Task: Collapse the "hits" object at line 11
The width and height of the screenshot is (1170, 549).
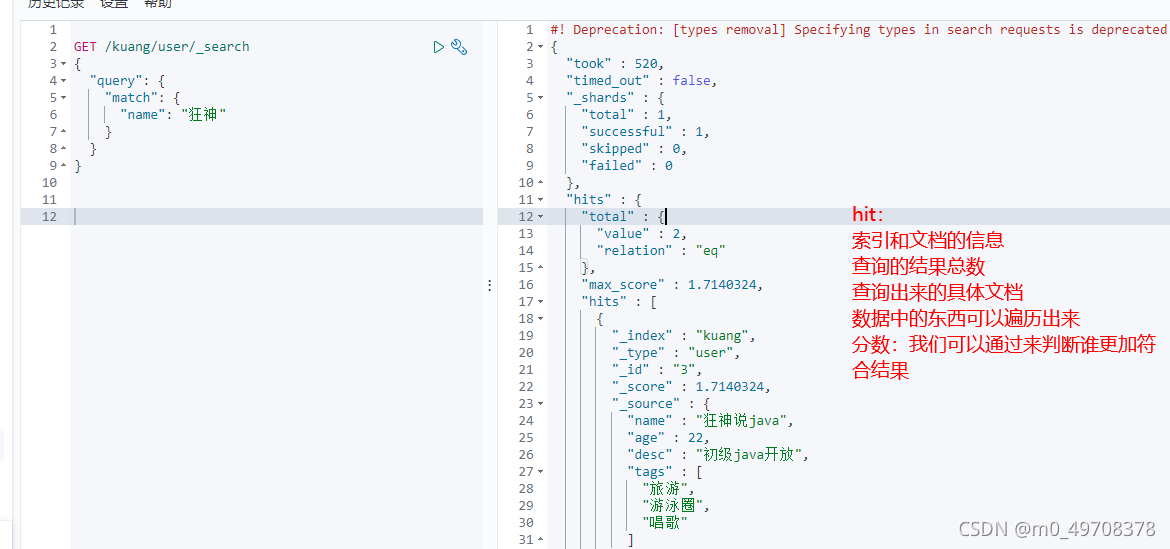Action: pos(541,201)
